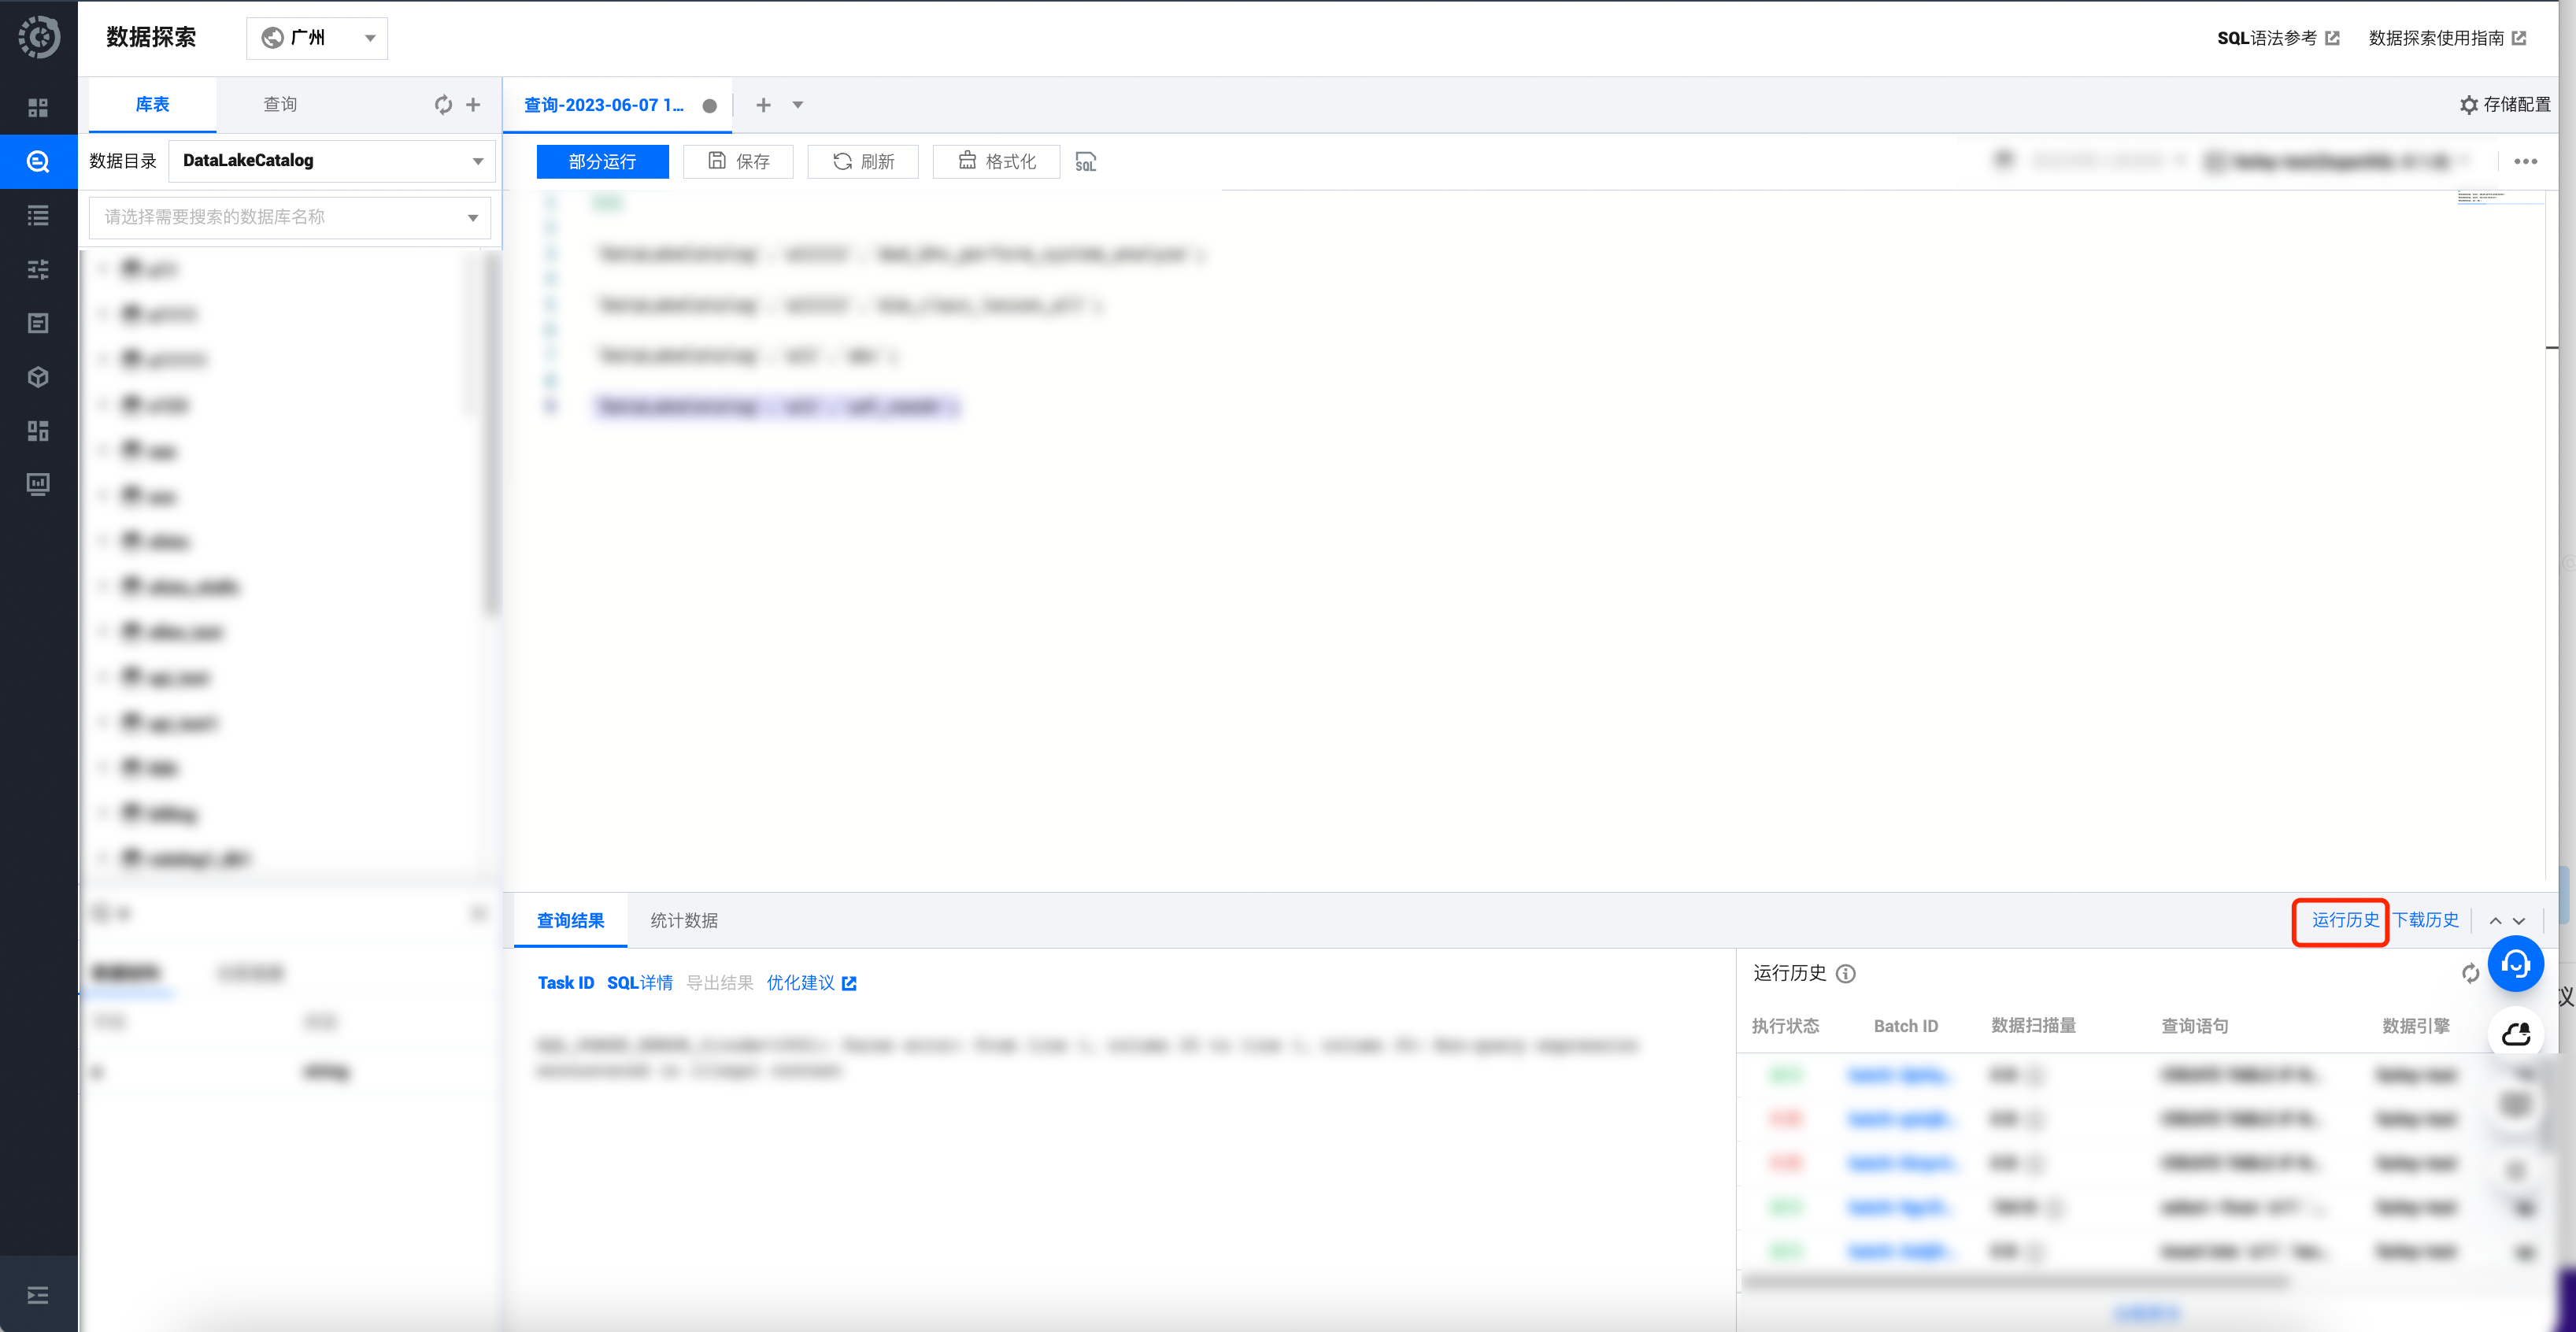
Task: Click the SQL icon in editor toolbar
Action: tap(1085, 162)
